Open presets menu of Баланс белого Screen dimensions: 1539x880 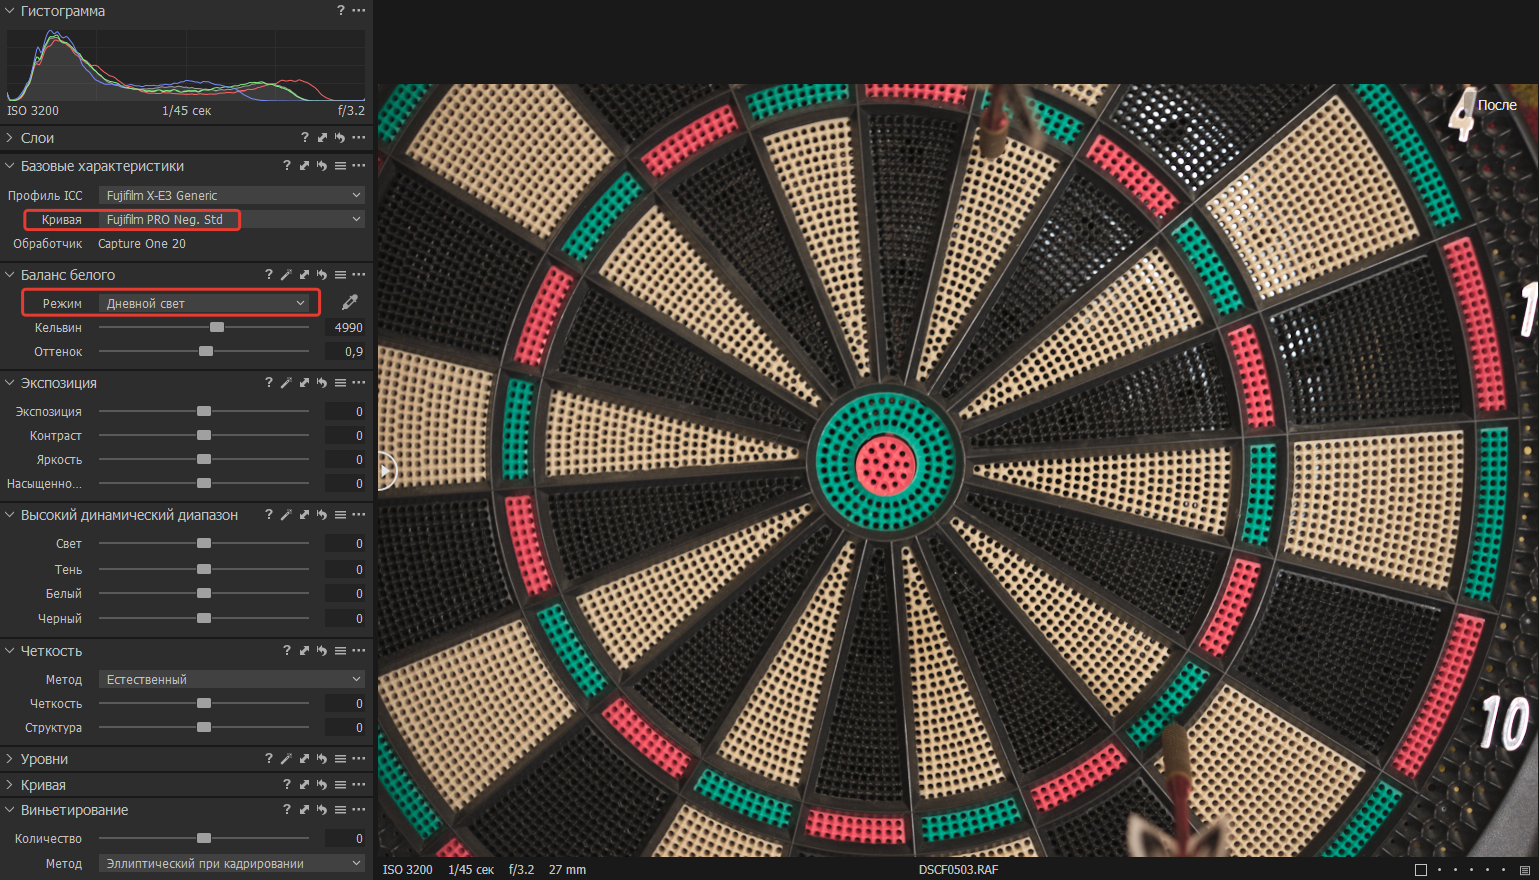point(340,274)
